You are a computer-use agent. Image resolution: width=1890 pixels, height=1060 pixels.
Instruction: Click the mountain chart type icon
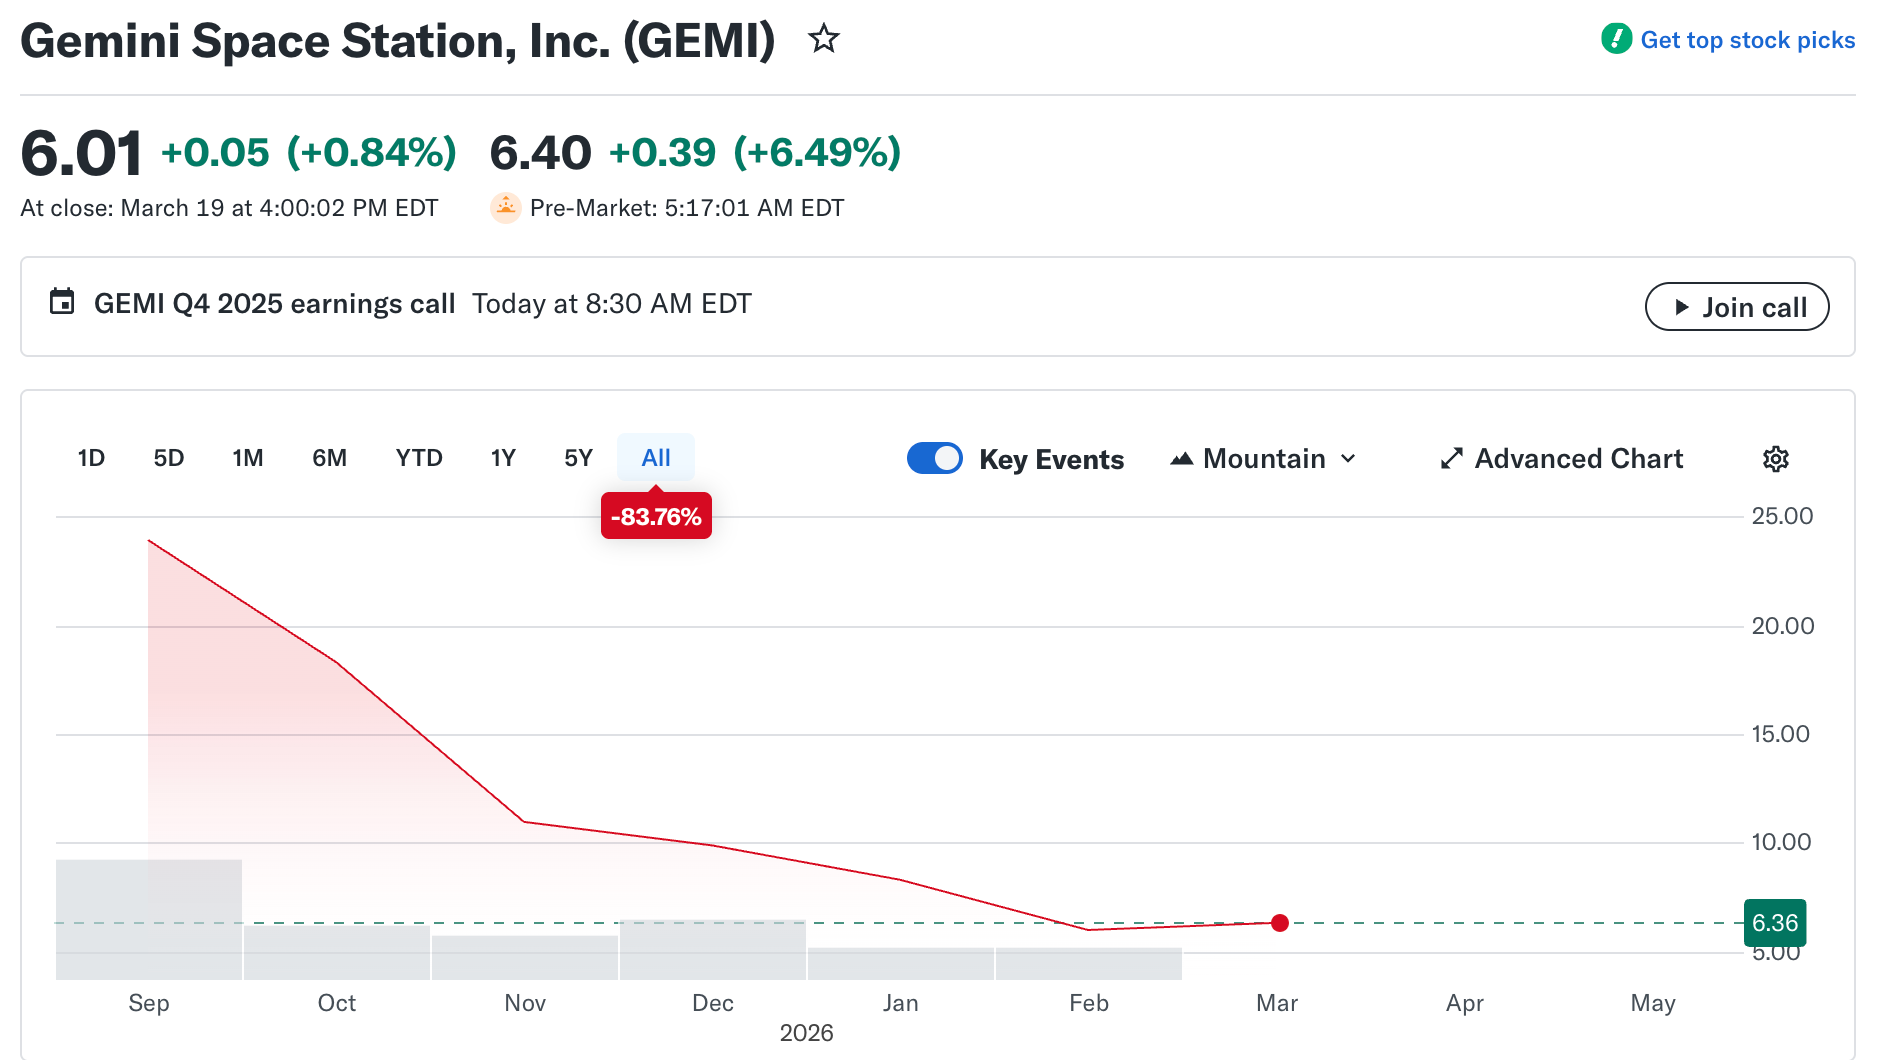1182,458
